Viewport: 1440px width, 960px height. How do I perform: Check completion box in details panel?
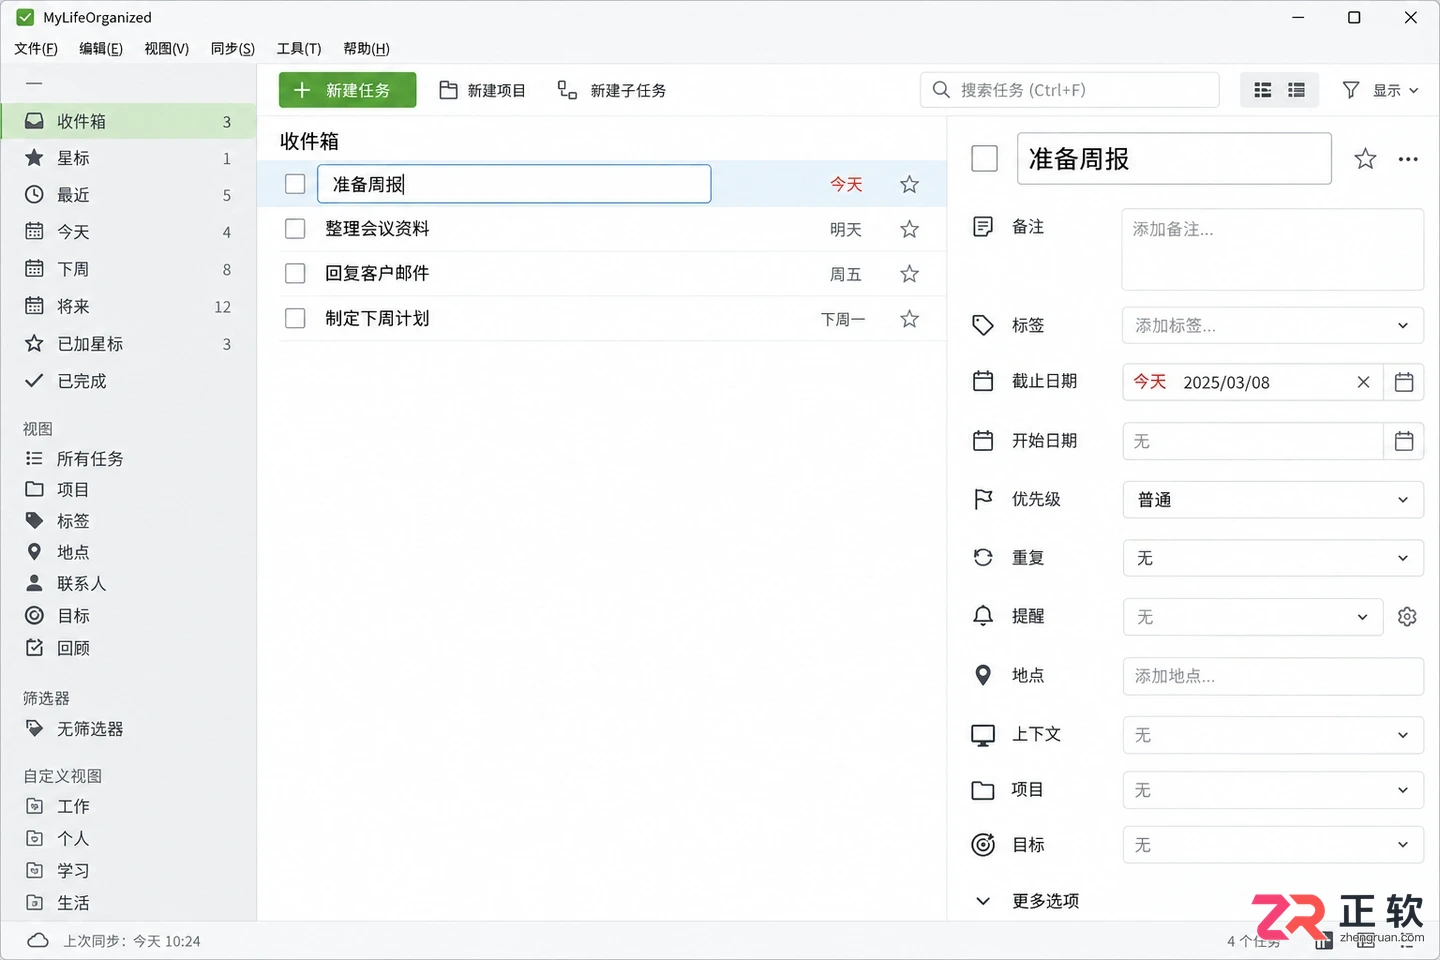(x=985, y=158)
